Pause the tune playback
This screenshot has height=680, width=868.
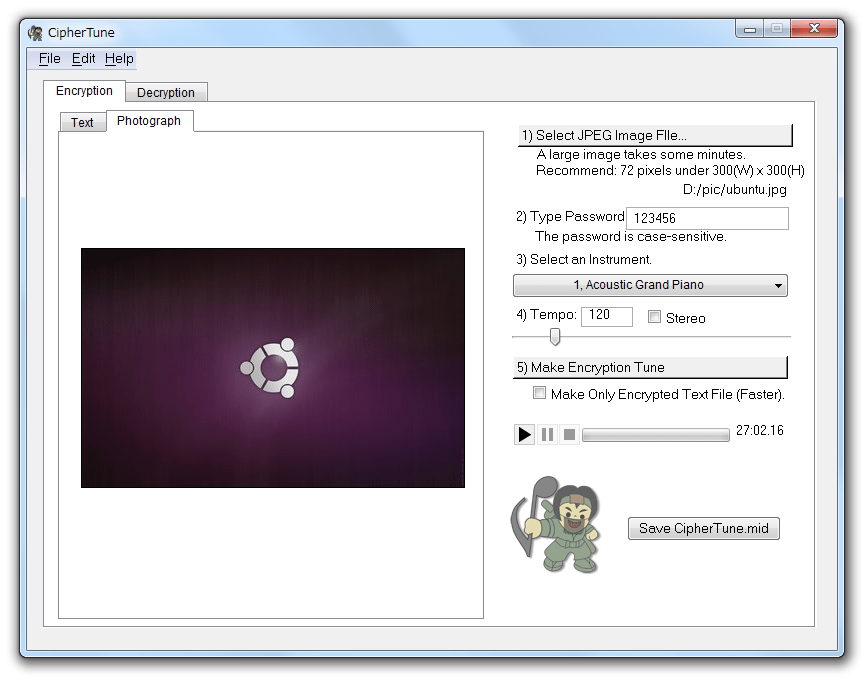(x=547, y=434)
